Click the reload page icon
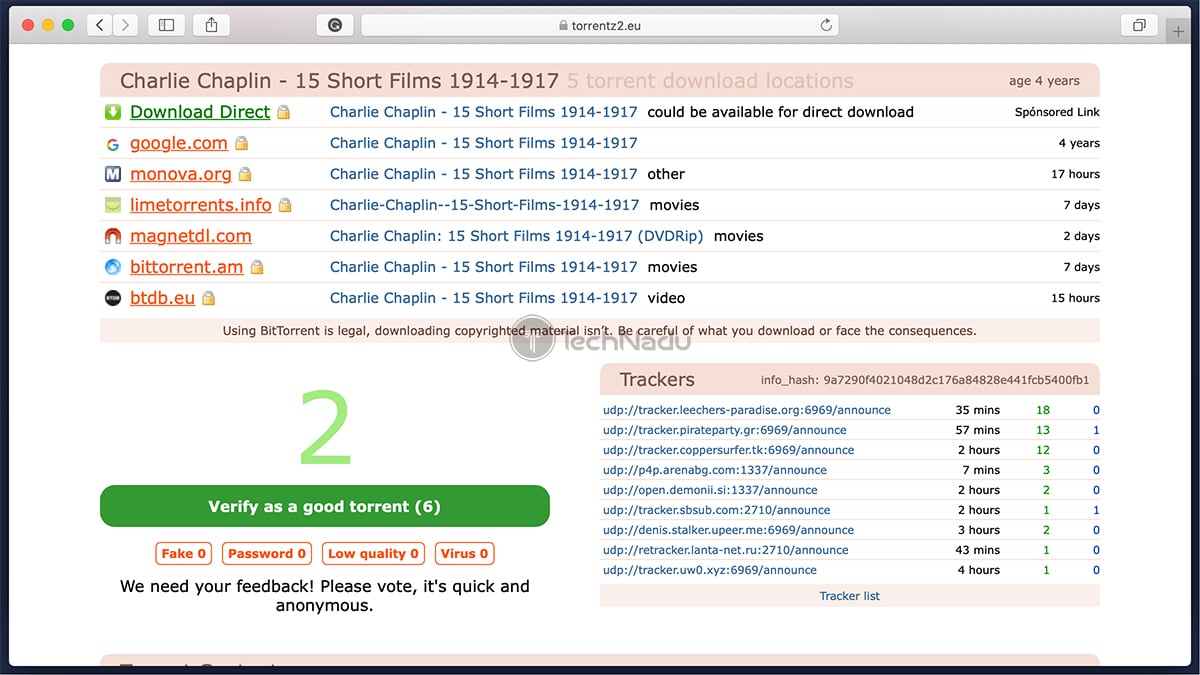1200x675 pixels. [x=826, y=25]
